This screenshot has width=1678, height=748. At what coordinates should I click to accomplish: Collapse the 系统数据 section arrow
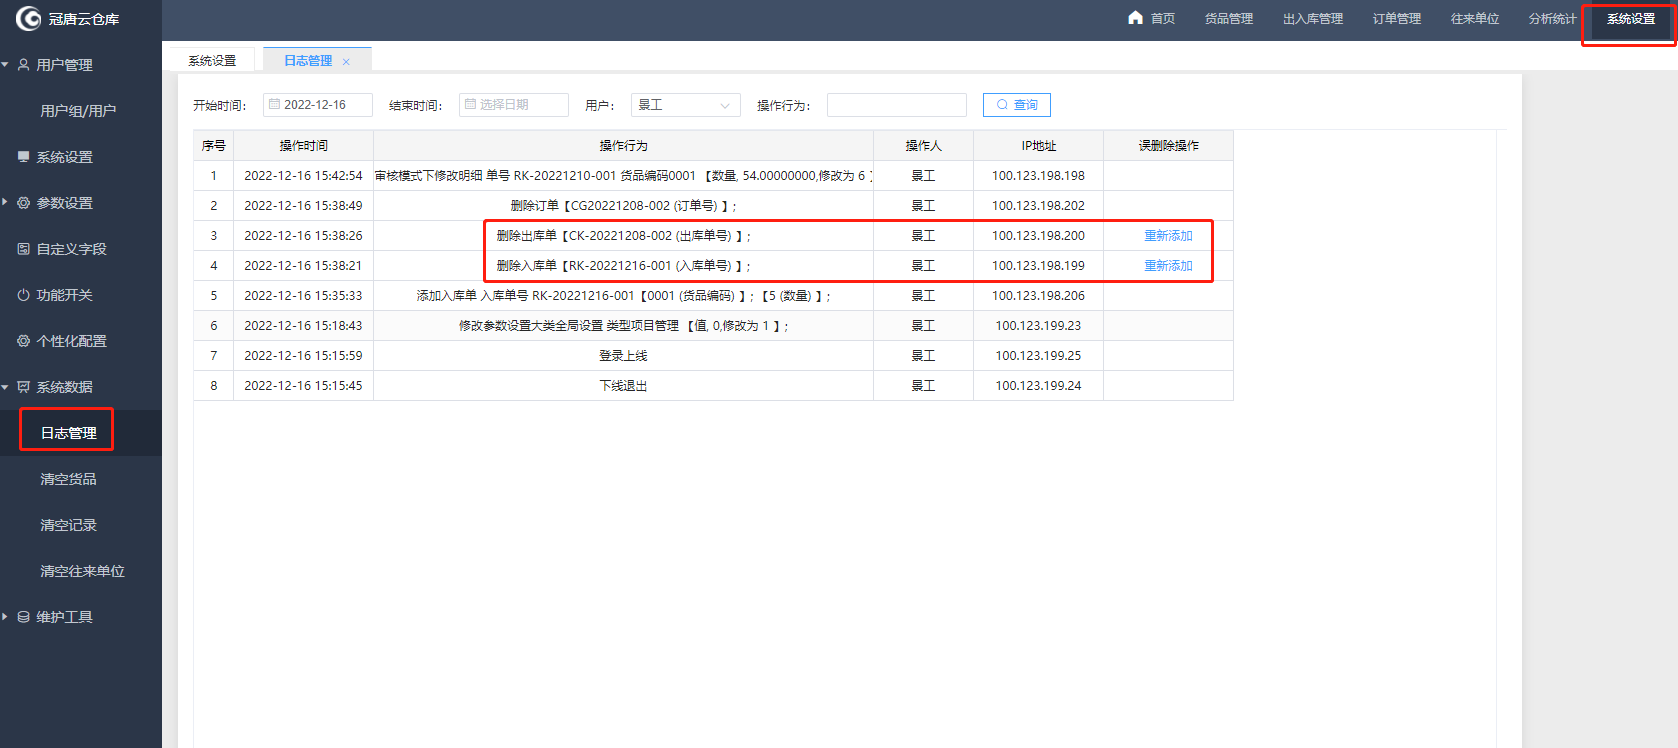pyautogui.click(x=5, y=386)
